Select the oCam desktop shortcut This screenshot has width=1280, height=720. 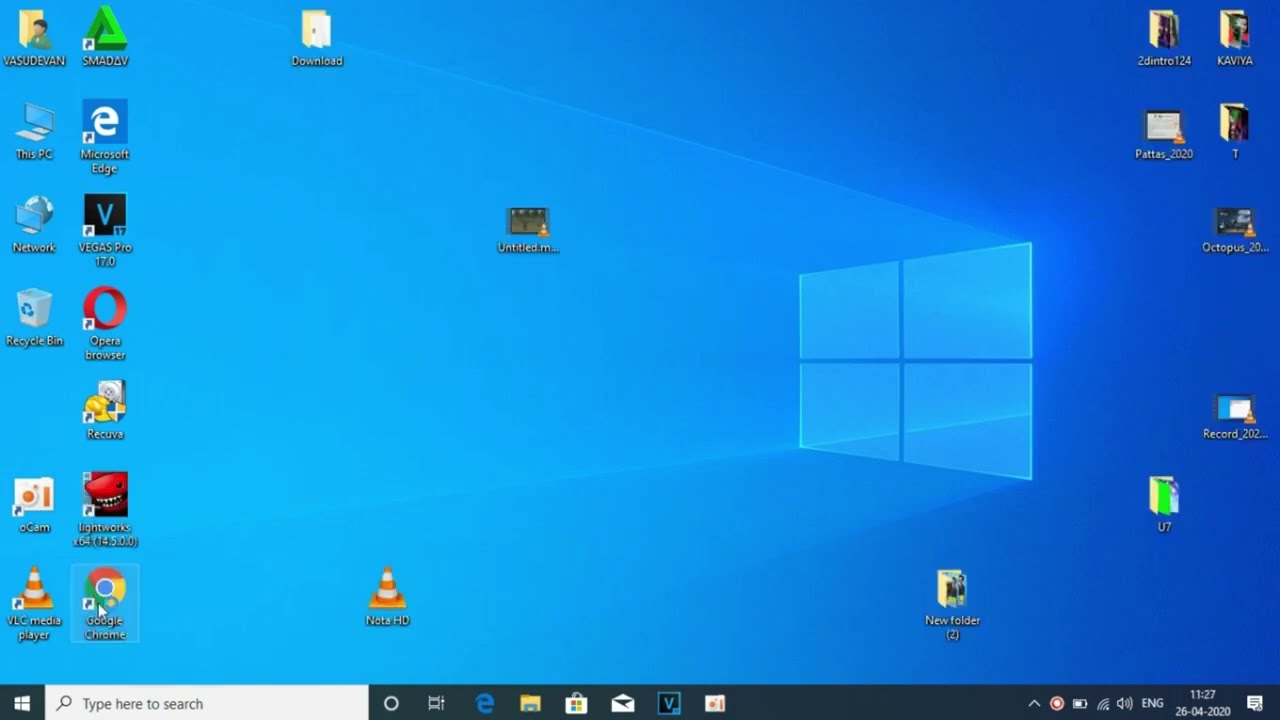34,506
